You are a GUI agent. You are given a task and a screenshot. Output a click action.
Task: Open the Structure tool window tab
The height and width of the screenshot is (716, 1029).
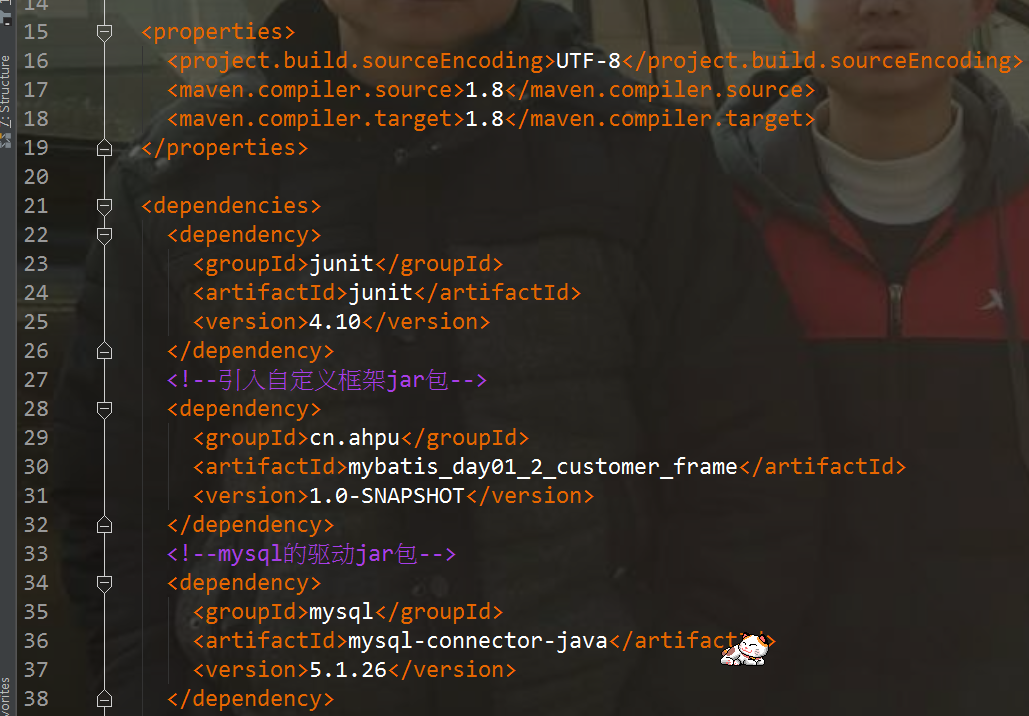[6, 92]
